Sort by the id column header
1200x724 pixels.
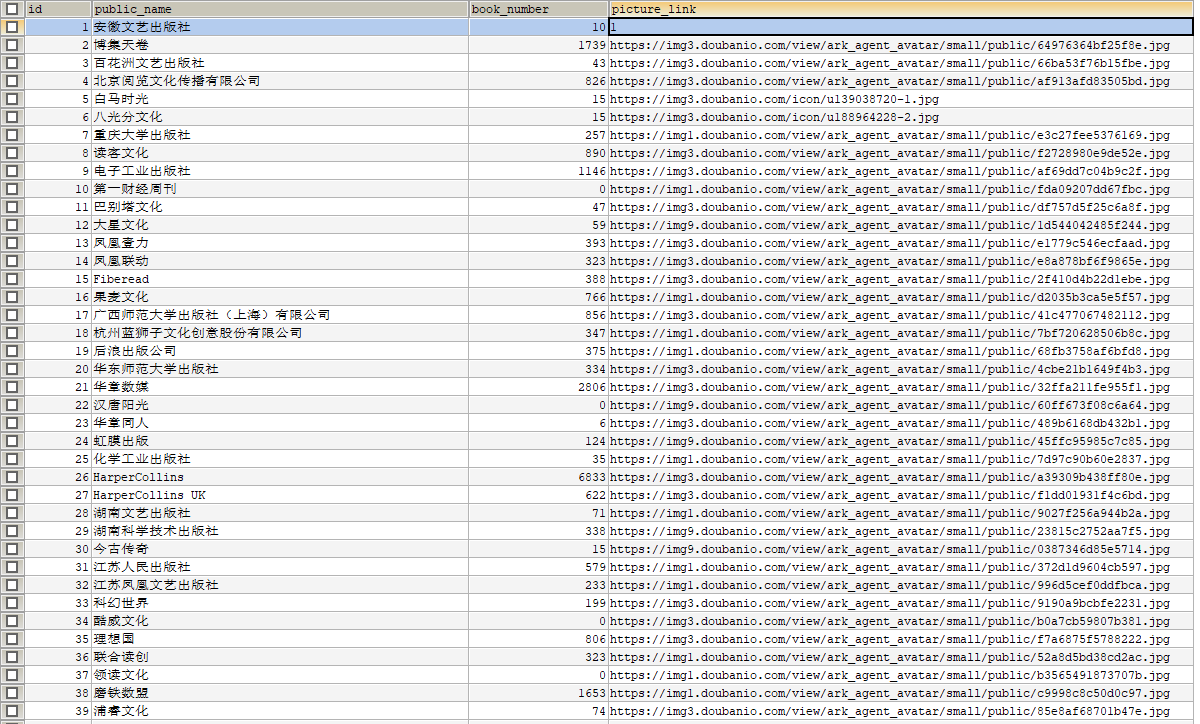point(58,9)
